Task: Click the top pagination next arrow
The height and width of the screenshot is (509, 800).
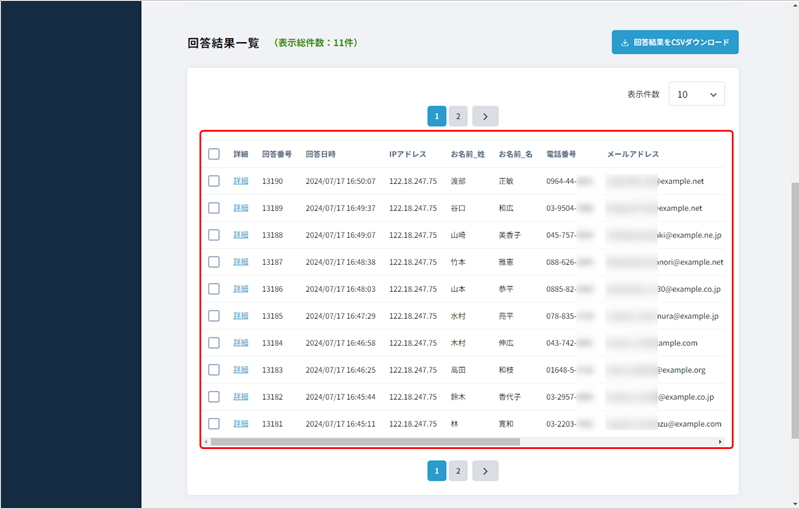Action: (x=485, y=116)
